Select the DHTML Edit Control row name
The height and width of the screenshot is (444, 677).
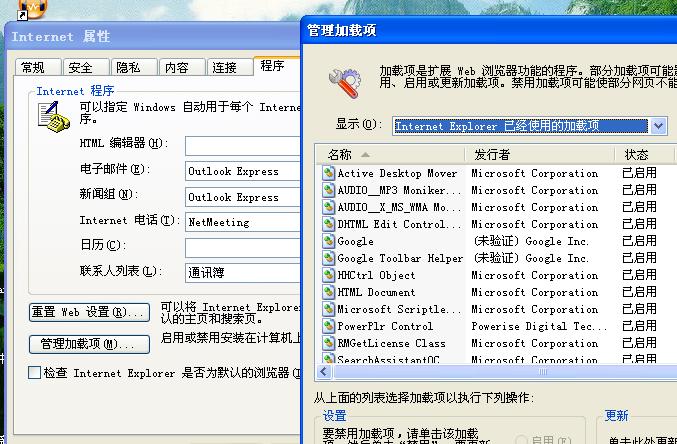point(399,224)
